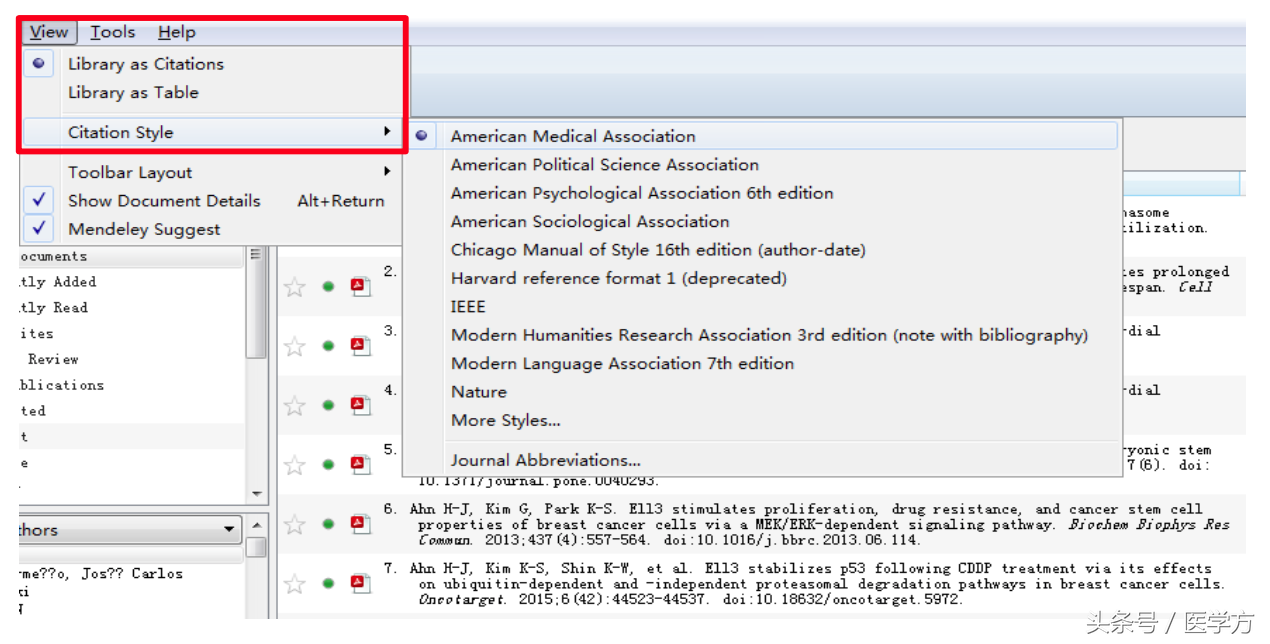Click the green read-status dot on reference 6
1270x644 pixels.
(x=328, y=524)
